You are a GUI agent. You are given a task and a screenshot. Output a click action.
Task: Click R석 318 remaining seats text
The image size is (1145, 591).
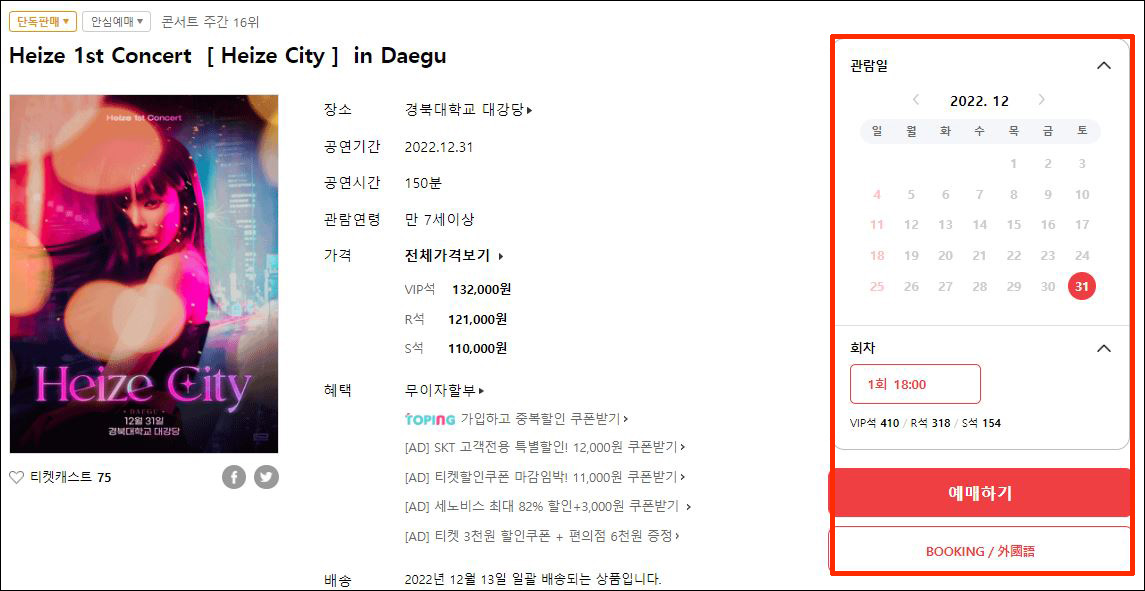pos(930,423)
